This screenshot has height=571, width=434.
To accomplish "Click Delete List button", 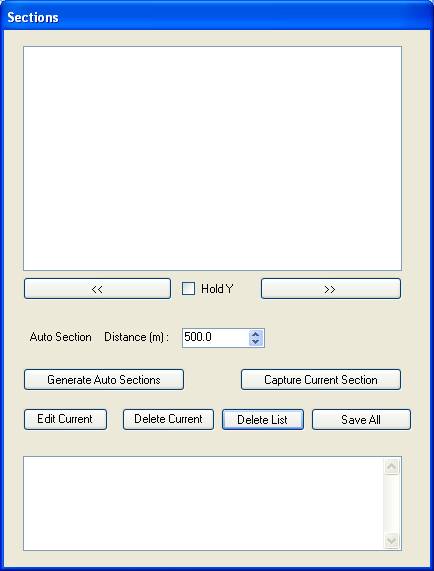I will [263, 419].
